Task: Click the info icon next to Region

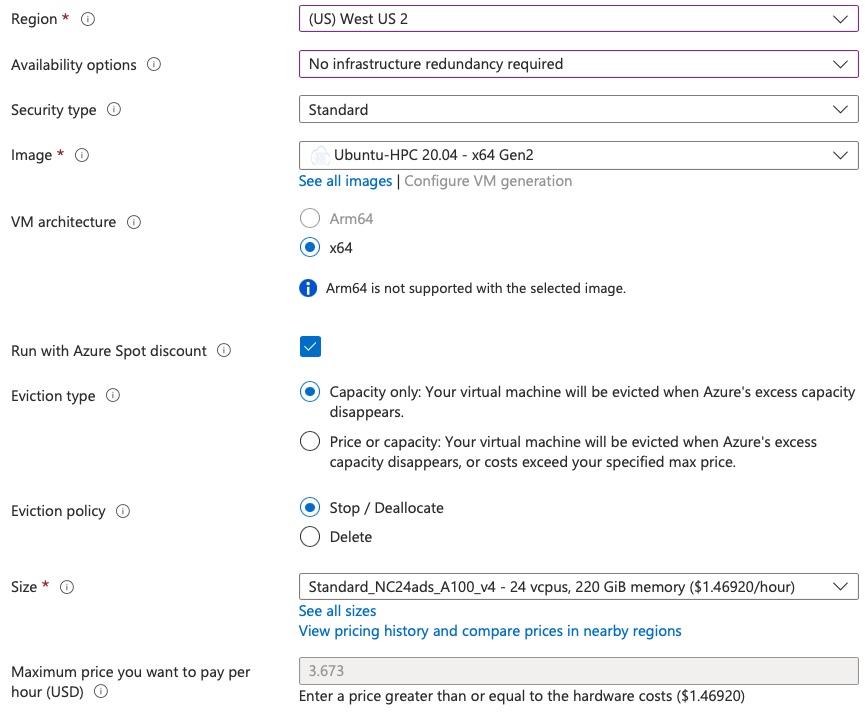Action: [87, 19]
